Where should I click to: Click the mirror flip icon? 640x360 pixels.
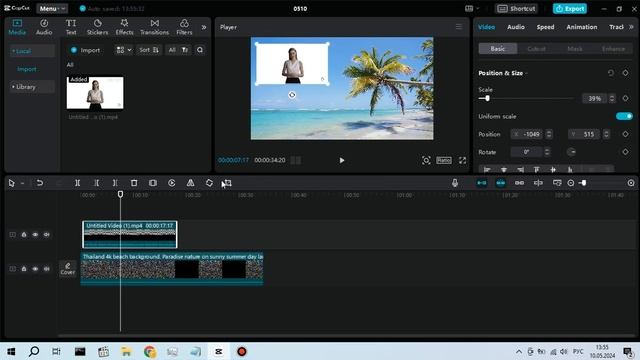pos(190,183)
